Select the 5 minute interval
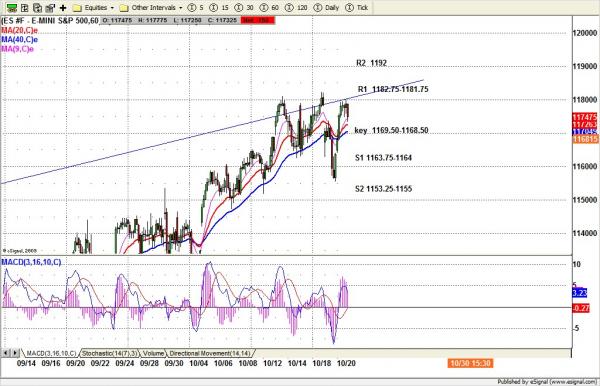The image size is (600, 386). 196,8
